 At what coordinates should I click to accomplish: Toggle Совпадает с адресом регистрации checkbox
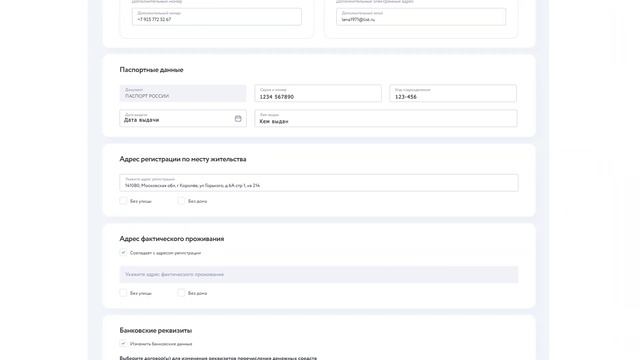point(123,253)
